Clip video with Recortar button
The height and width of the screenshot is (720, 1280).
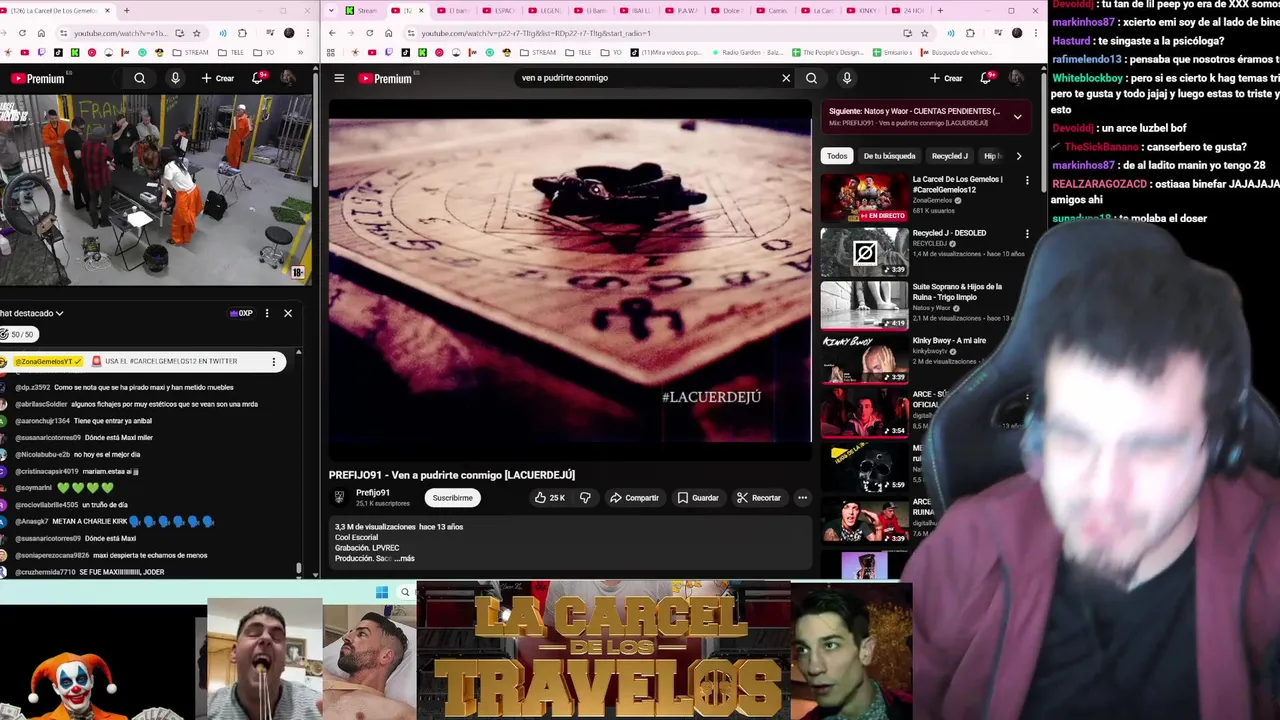pyautogui.click(x=759, y=497)
